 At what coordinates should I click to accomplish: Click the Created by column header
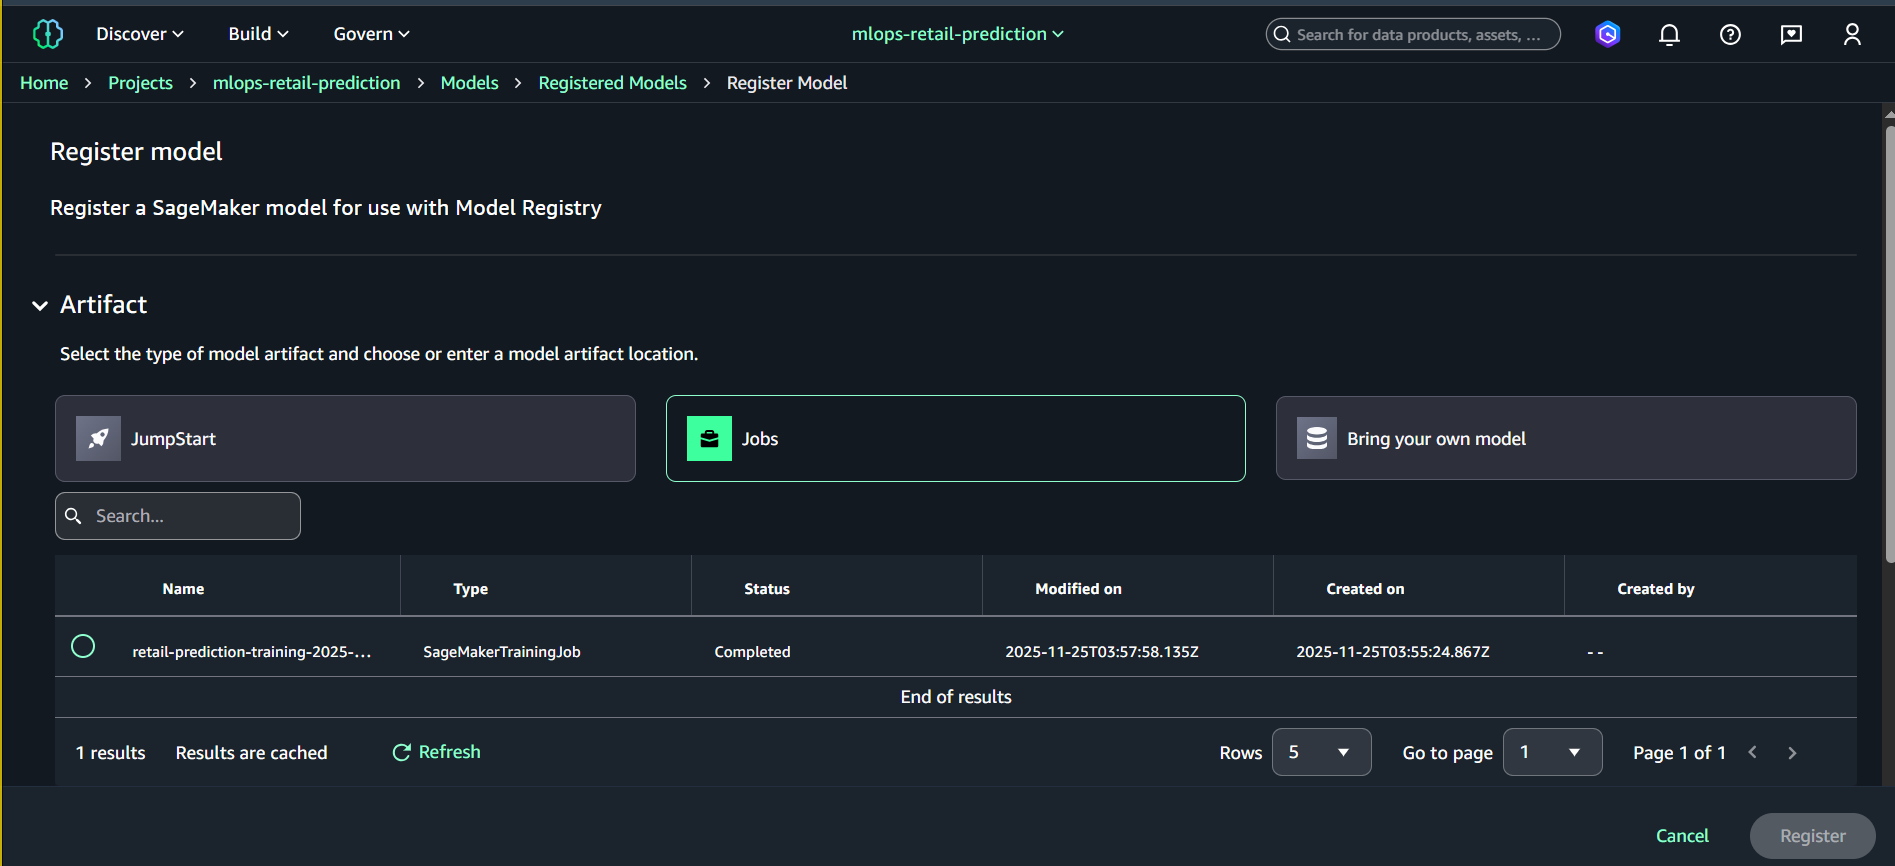pos(1655,589)
